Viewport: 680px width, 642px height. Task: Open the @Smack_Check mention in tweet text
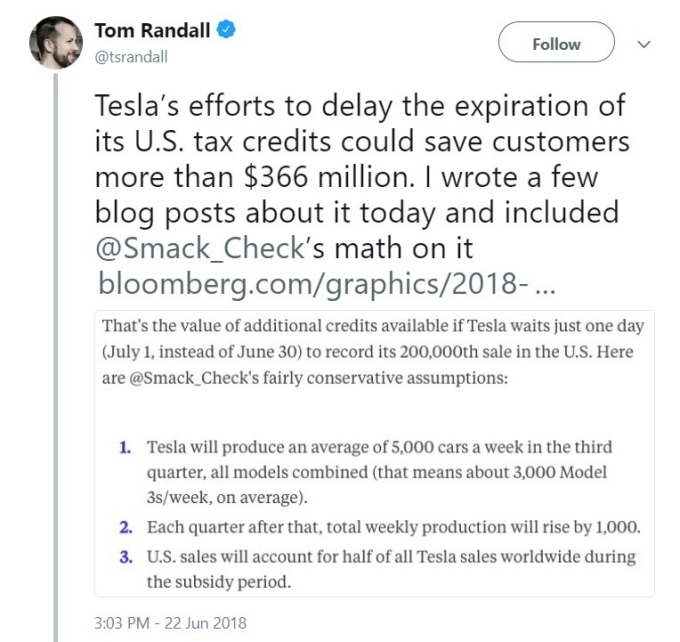[199, 248]
